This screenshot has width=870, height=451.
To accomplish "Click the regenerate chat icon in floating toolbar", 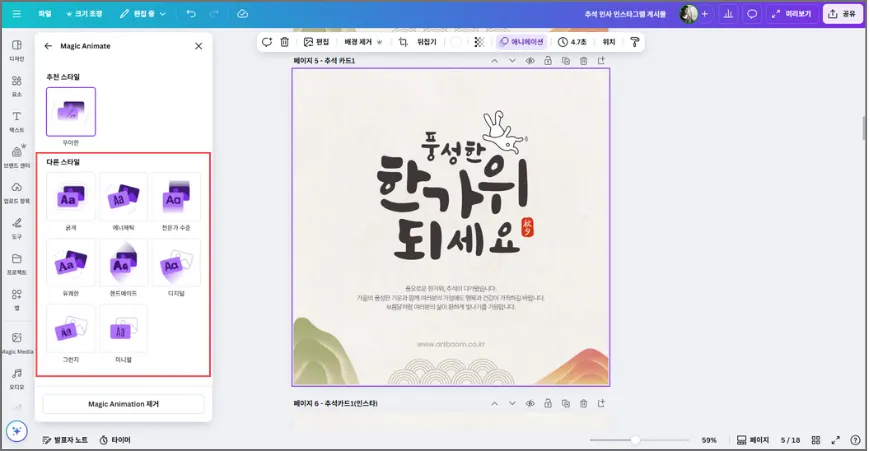I will (267, 42).
